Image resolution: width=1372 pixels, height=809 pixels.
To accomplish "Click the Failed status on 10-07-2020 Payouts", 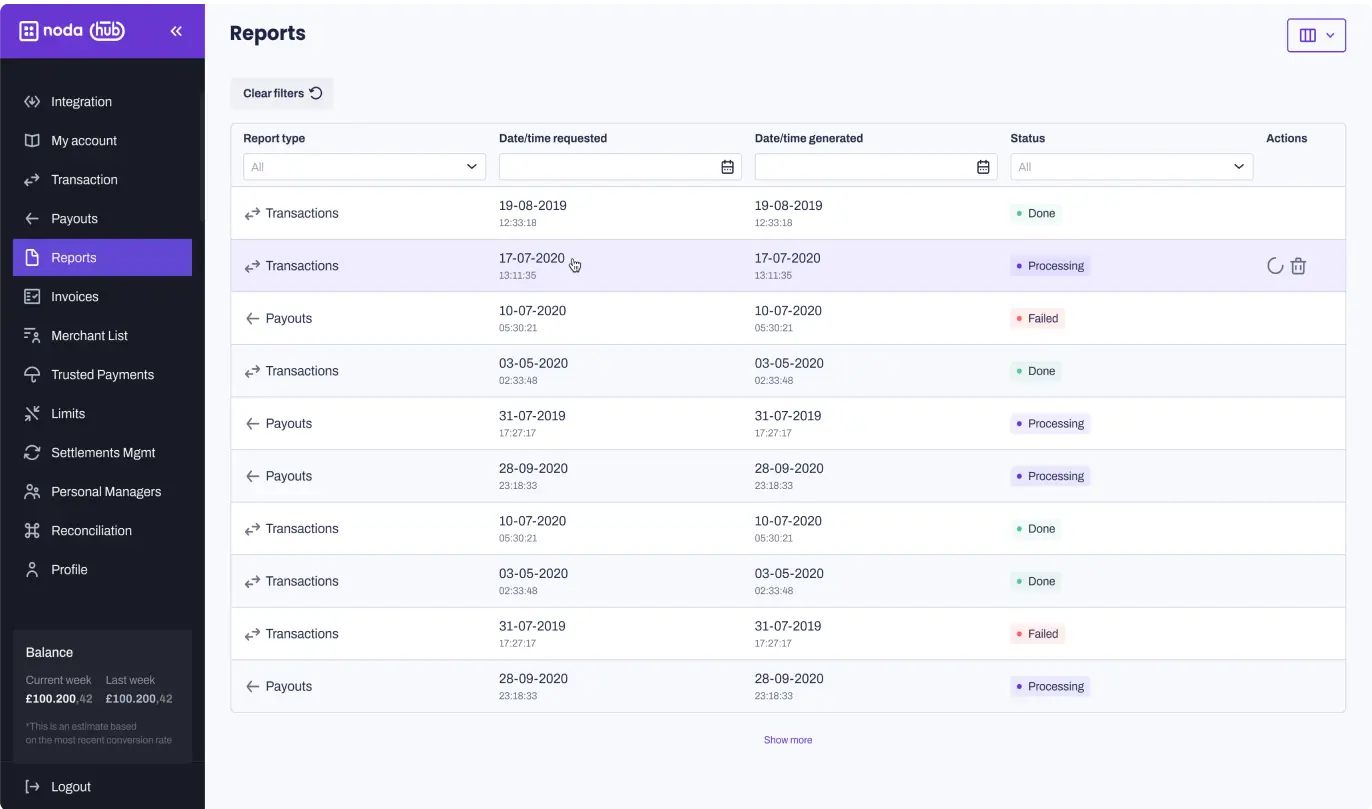I will coord(1036,318).
